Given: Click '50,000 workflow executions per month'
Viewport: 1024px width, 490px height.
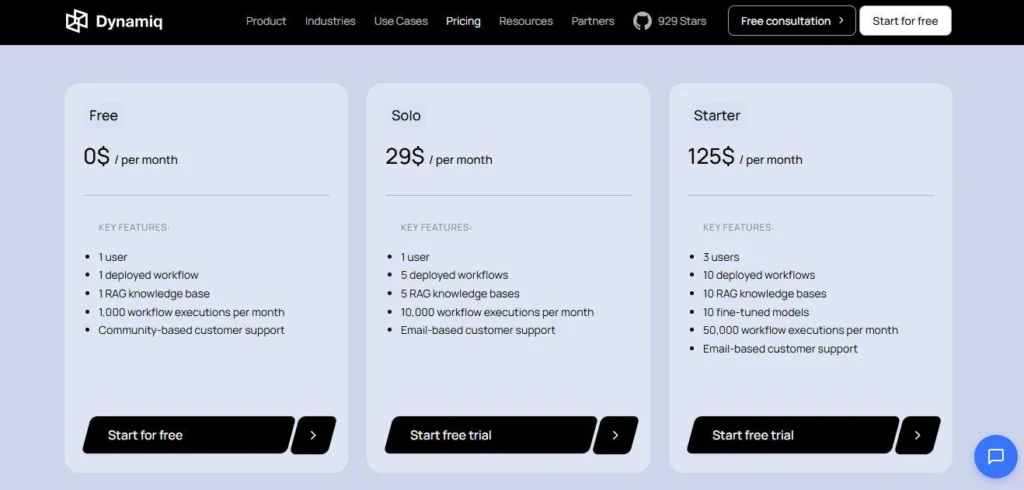Looking at the screenshot, I should click(801, 331).
